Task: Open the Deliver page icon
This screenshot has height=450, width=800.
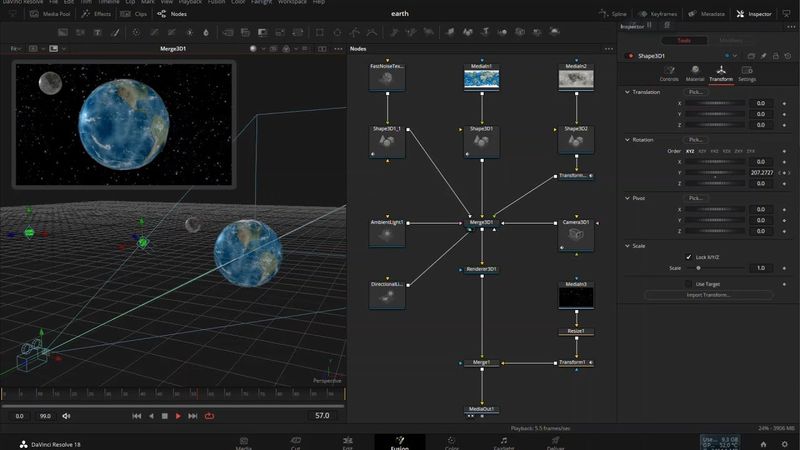Action: click(x=555, y=442)
